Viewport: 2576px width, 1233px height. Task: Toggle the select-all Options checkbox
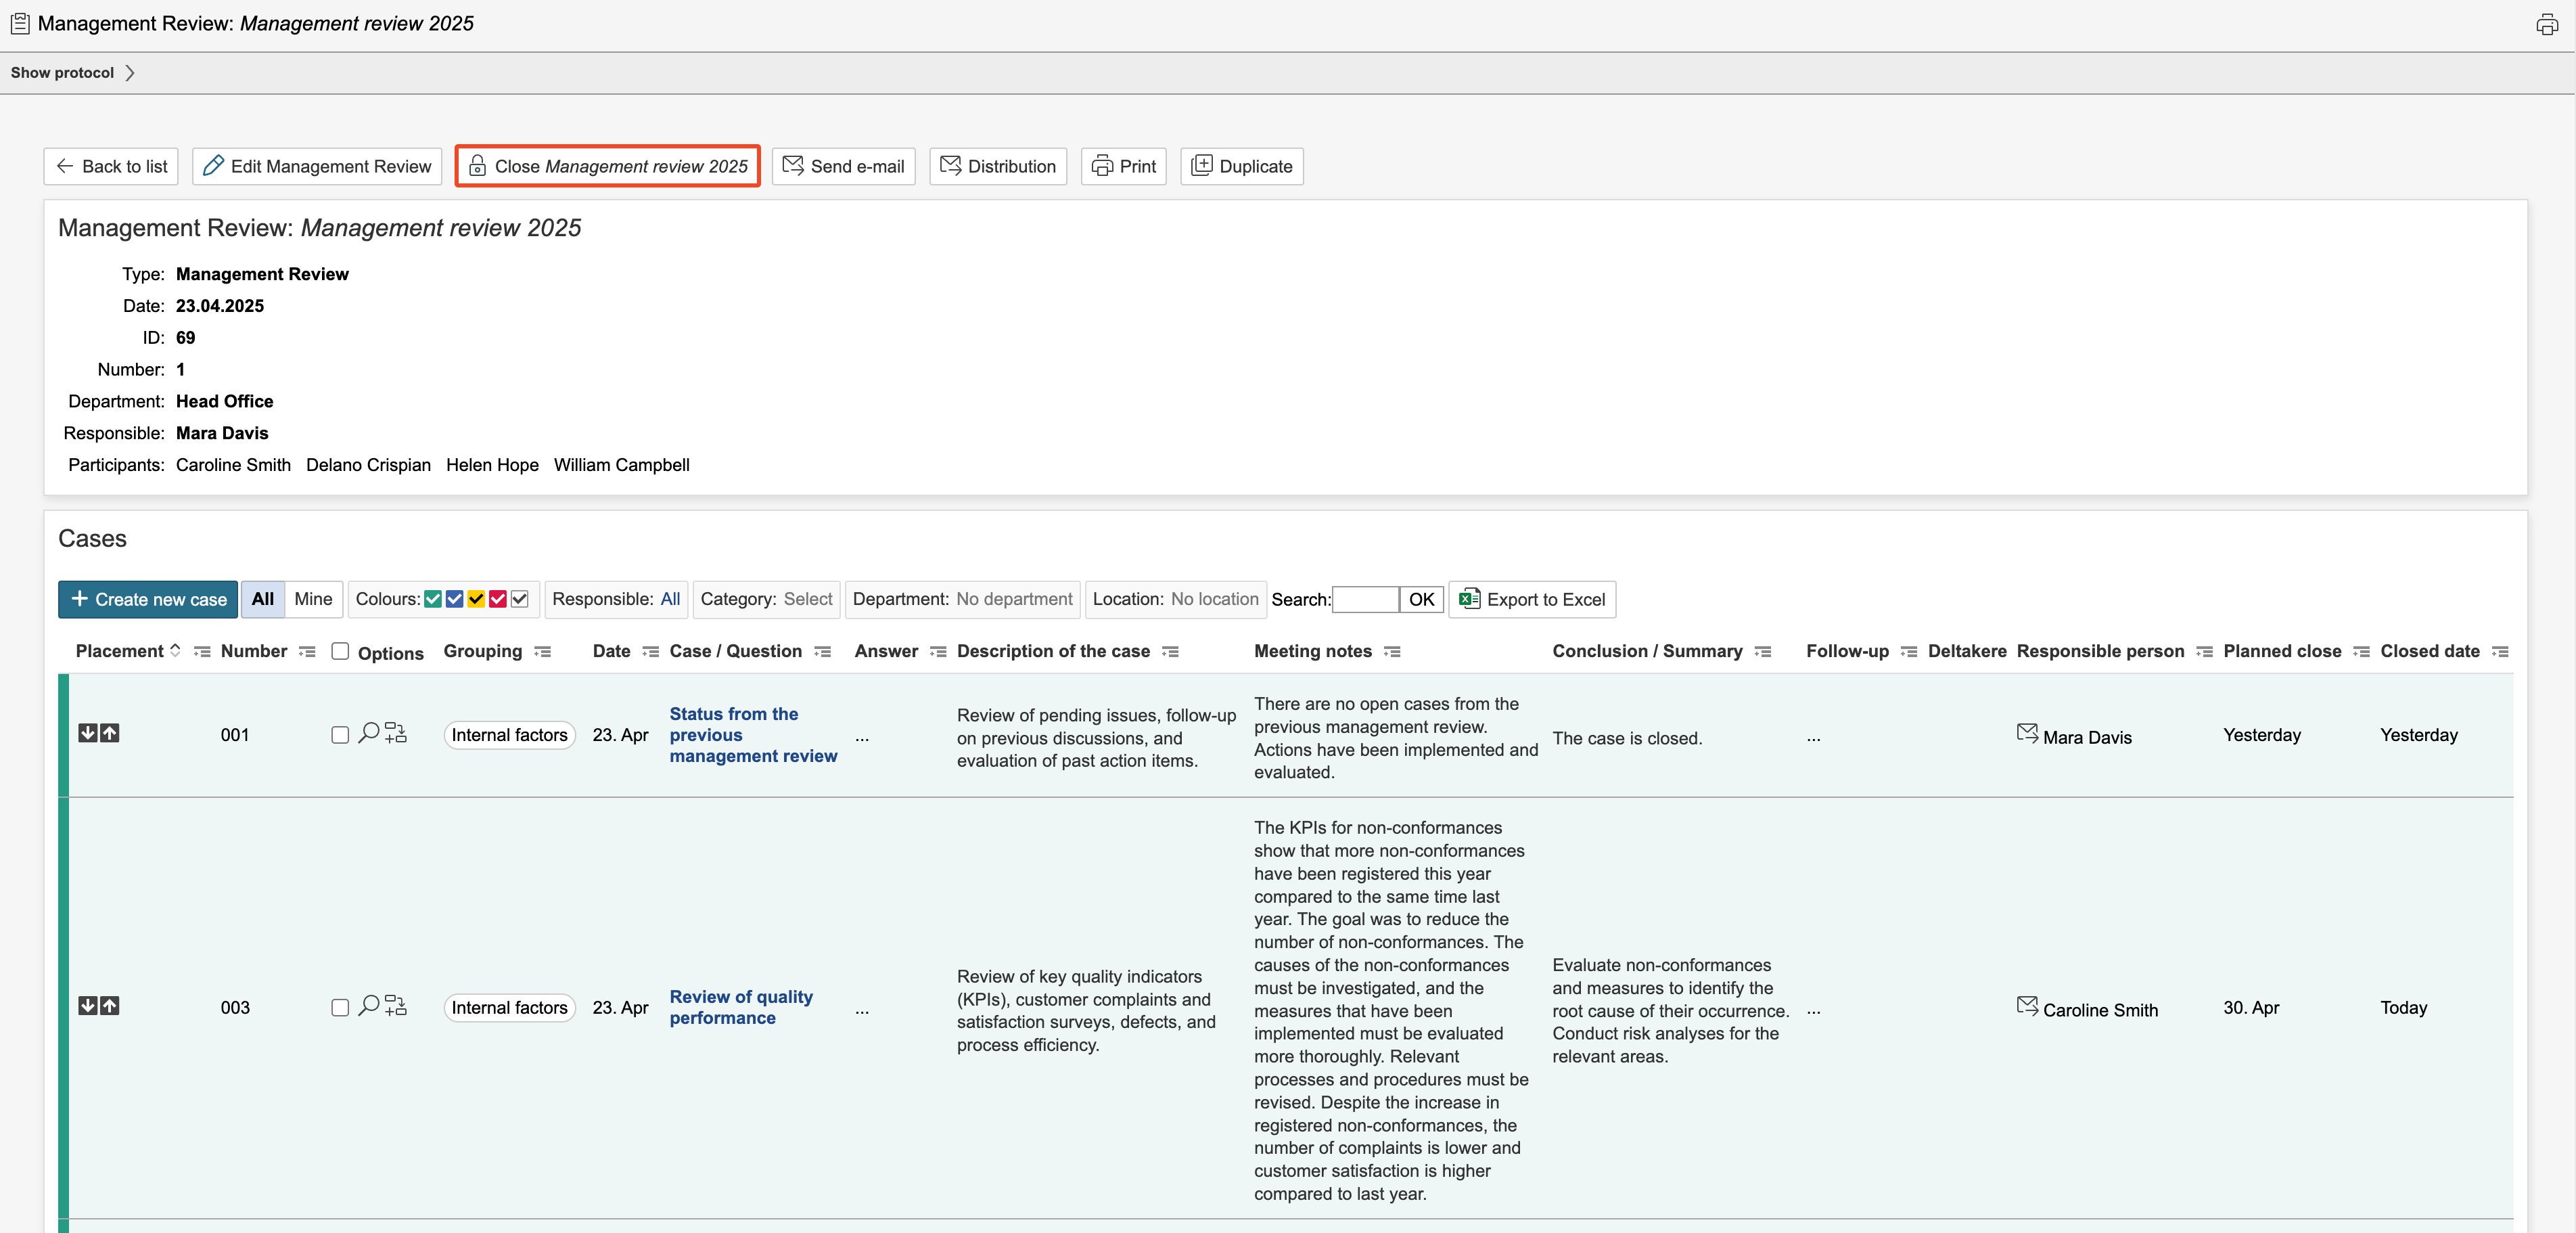[x=340, y=651]
